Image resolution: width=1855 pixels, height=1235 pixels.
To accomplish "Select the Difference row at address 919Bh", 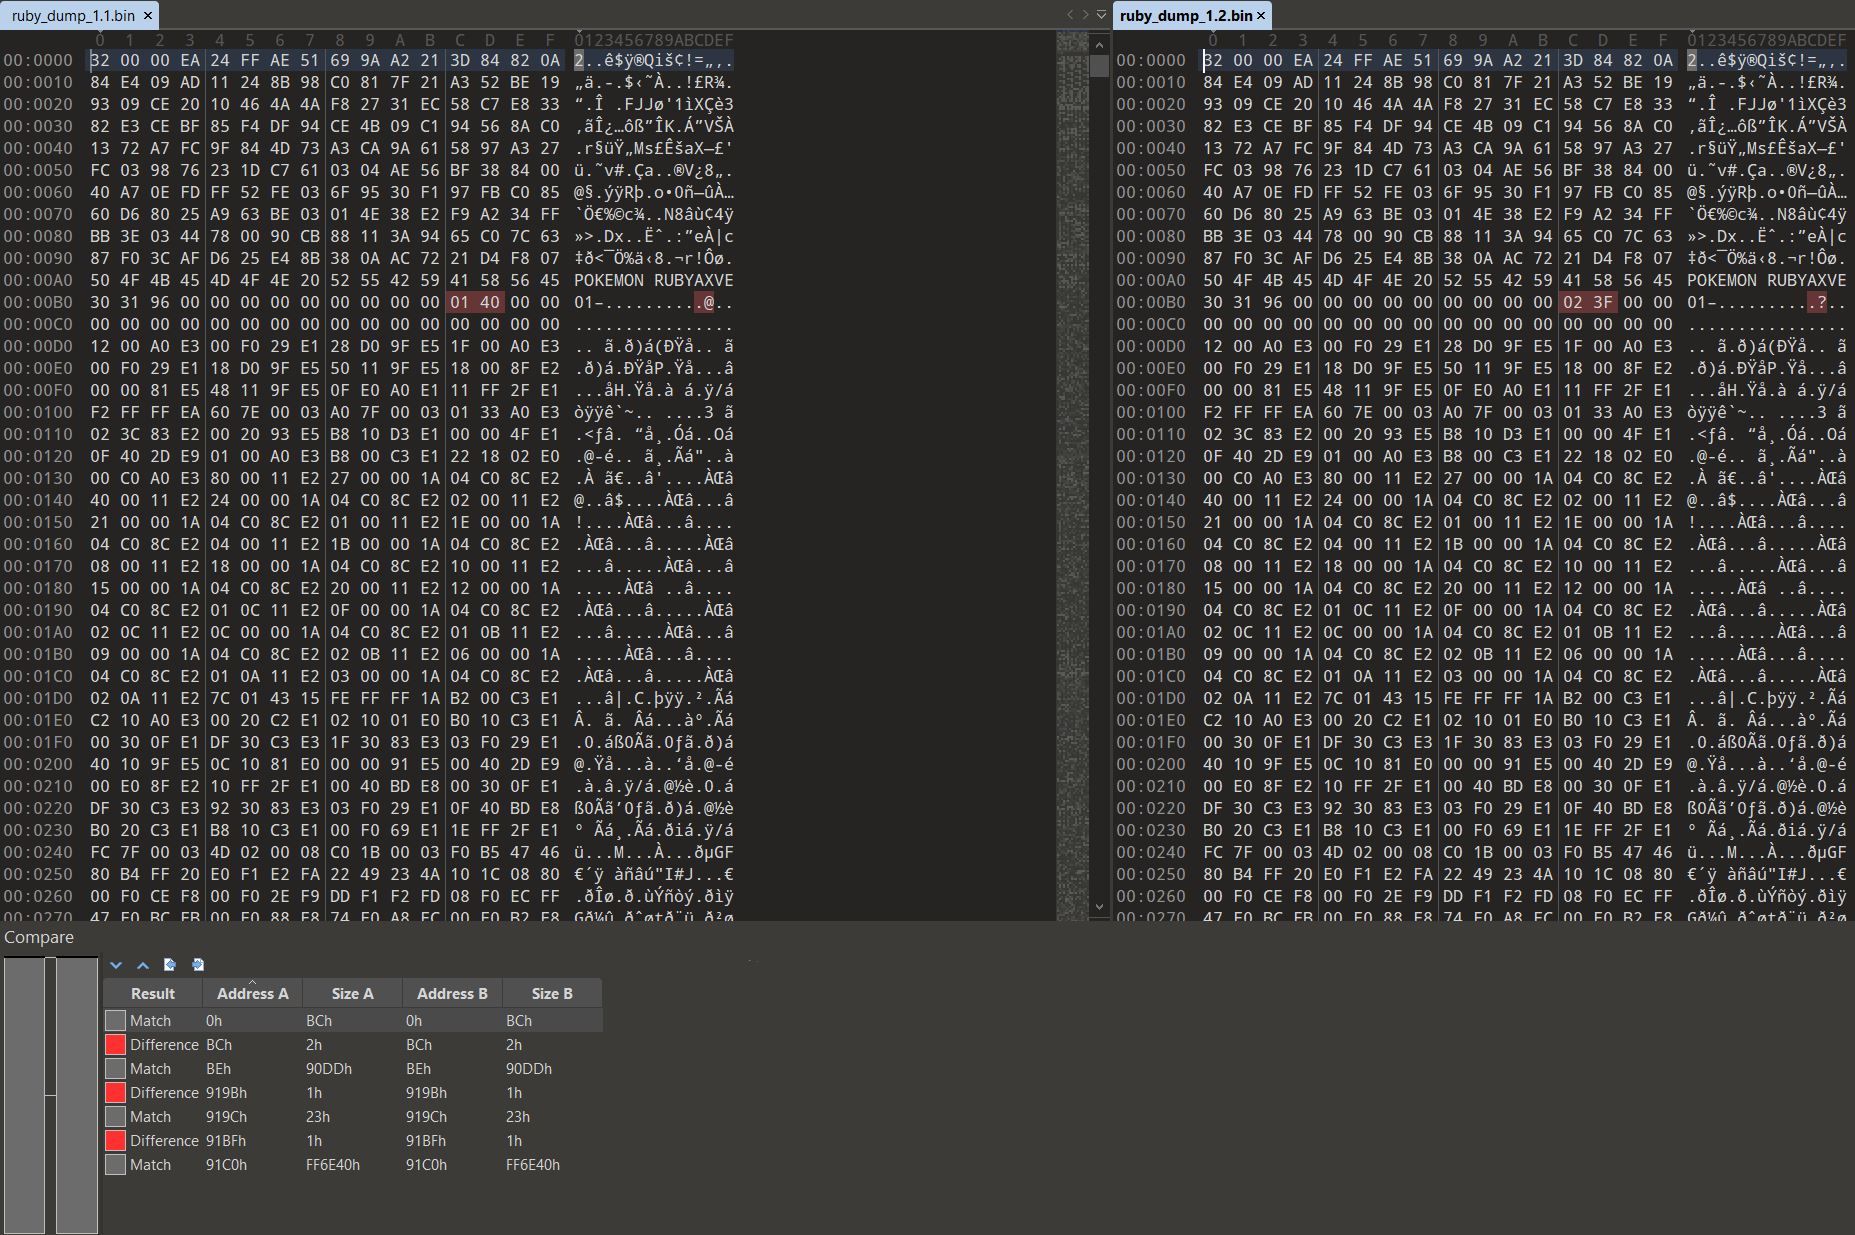I will tap(353, 1093).
